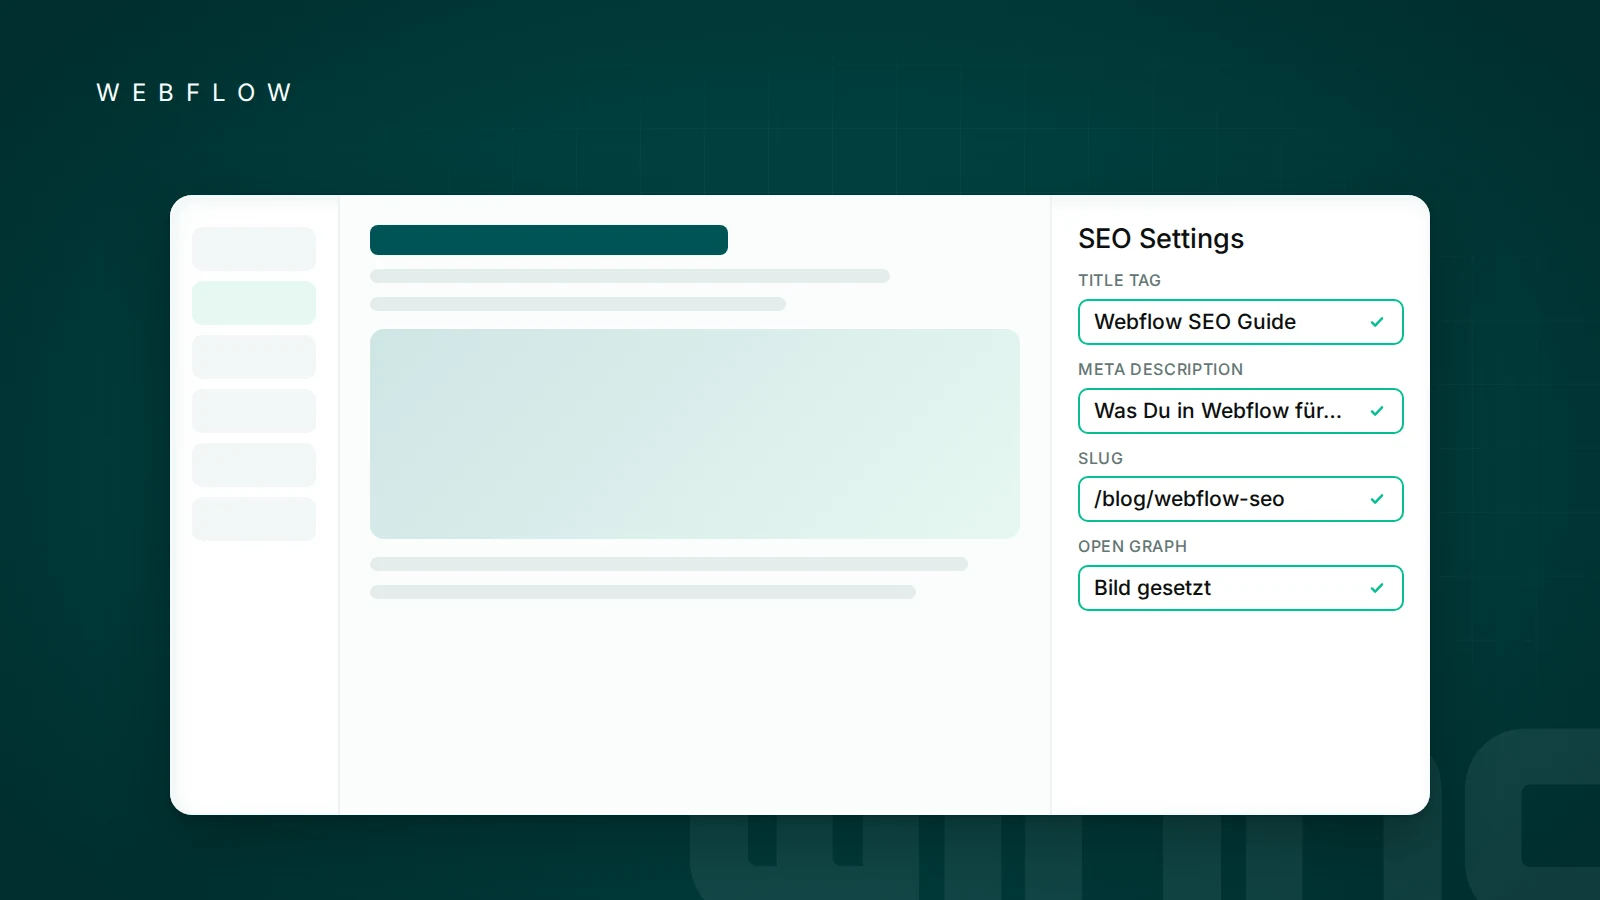Click the dark teal page title bar
The width and height of the screenshot is (1600, 900).
[x=549, y=240]
